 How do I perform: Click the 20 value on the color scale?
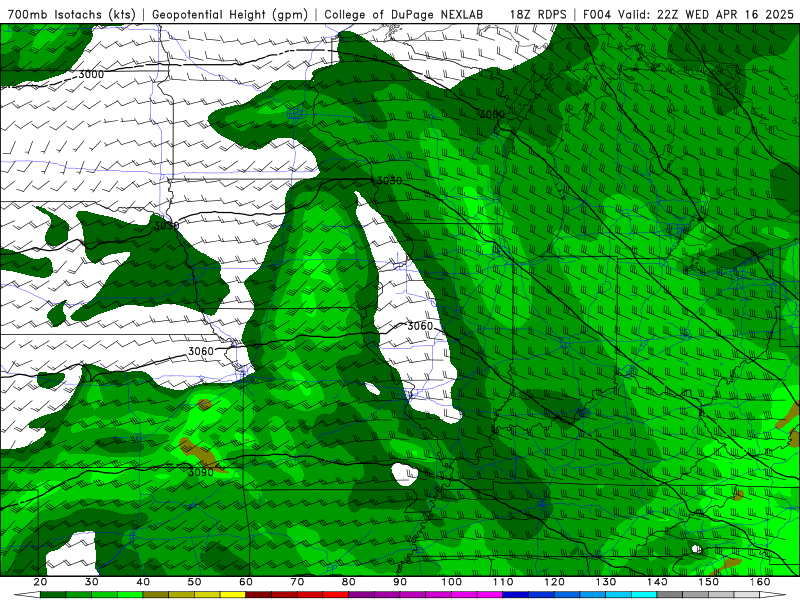click(40, 582)
